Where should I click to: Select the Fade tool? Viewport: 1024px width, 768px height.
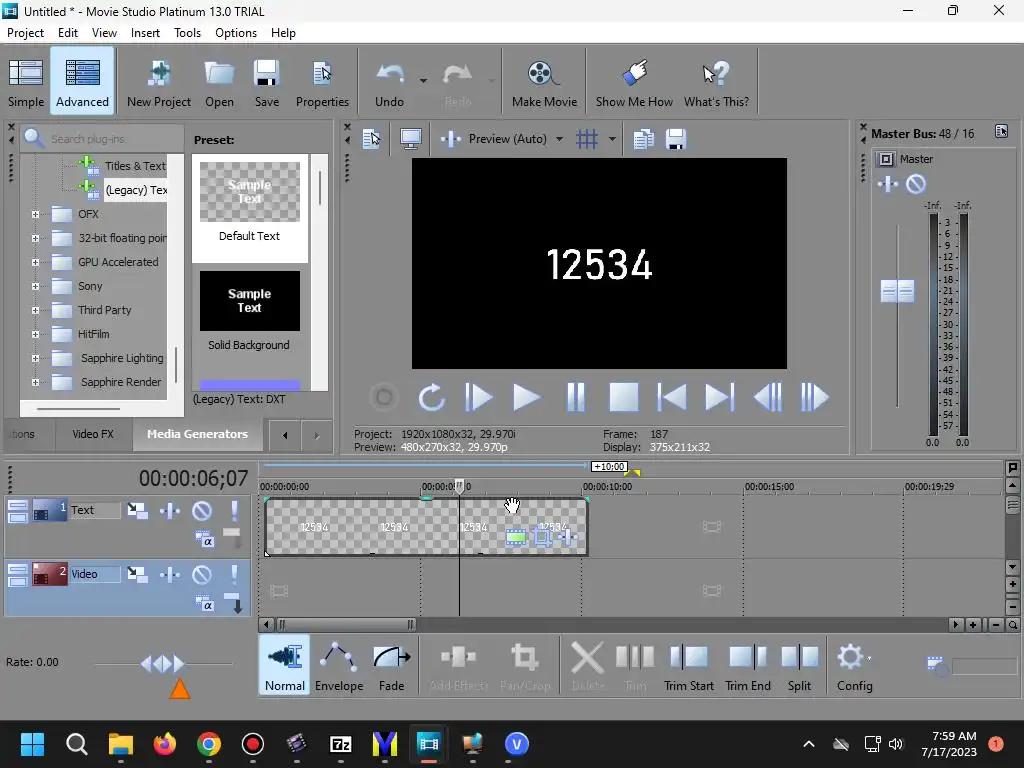(391, 665)
